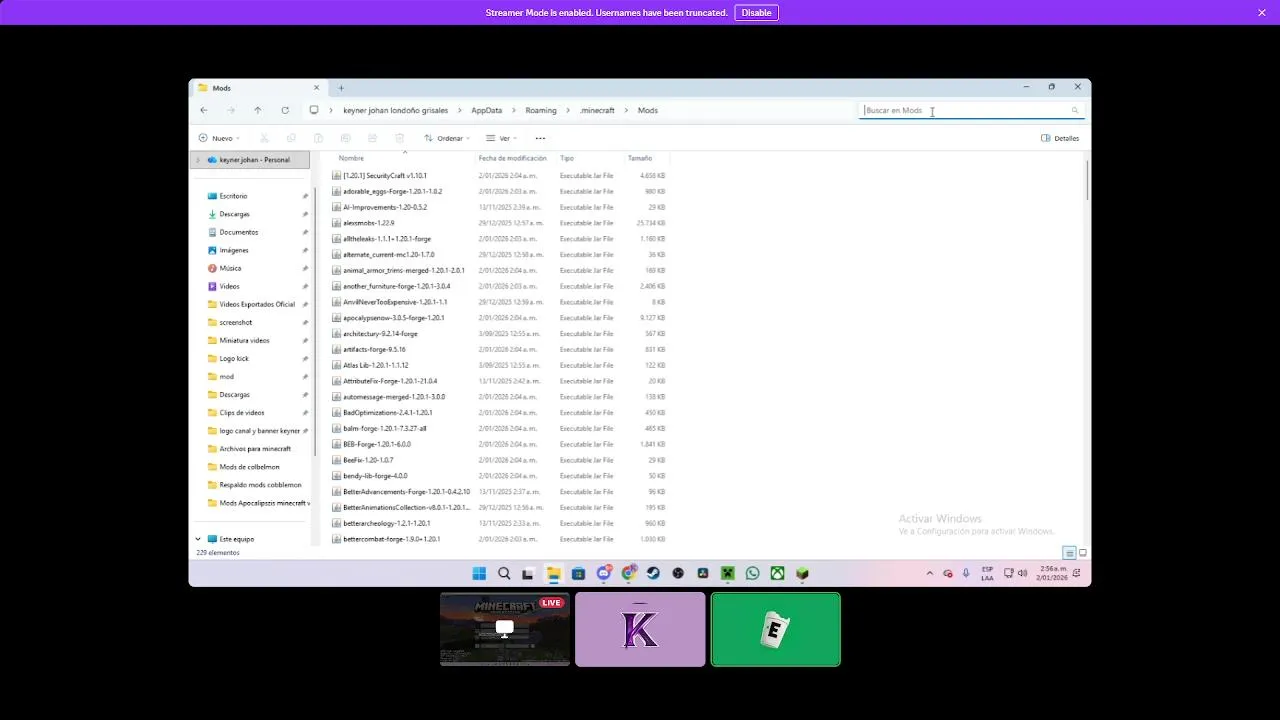
Task: Open Música in the sidebar
Action: pyautogui.click(x=230, y=268)
